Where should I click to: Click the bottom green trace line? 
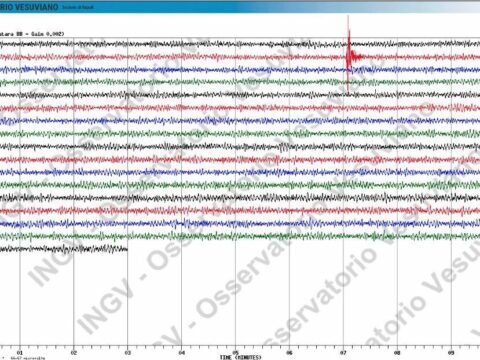pos(240,236)
